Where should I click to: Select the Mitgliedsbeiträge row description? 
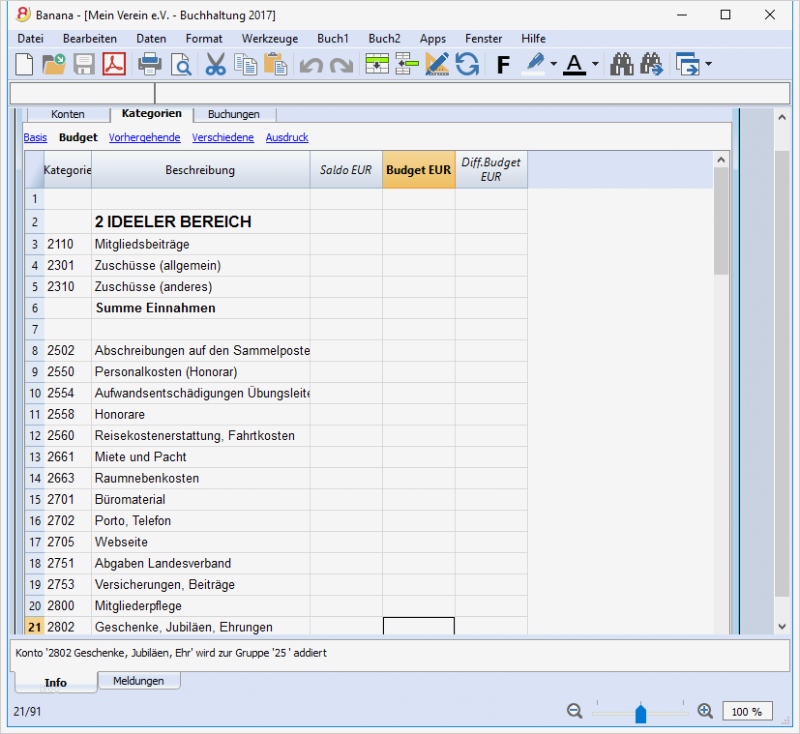[201, 244]
